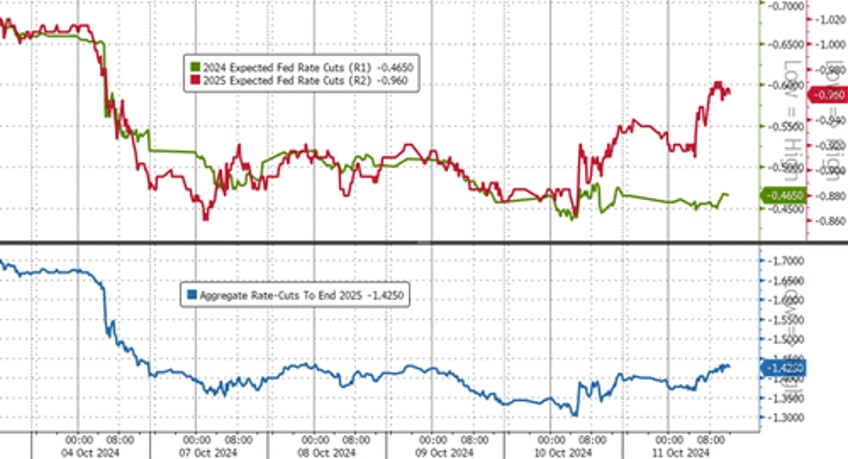This screenshot has width=848, height=459.
Task: Click the 08:00 tick above 07 Oct 2024
Action: (238, 440)
